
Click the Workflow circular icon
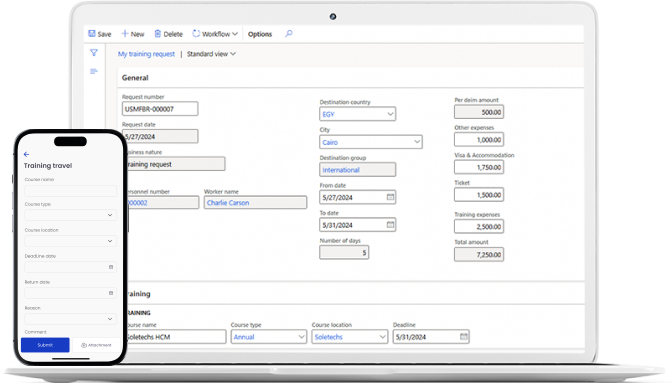[196, 33]
